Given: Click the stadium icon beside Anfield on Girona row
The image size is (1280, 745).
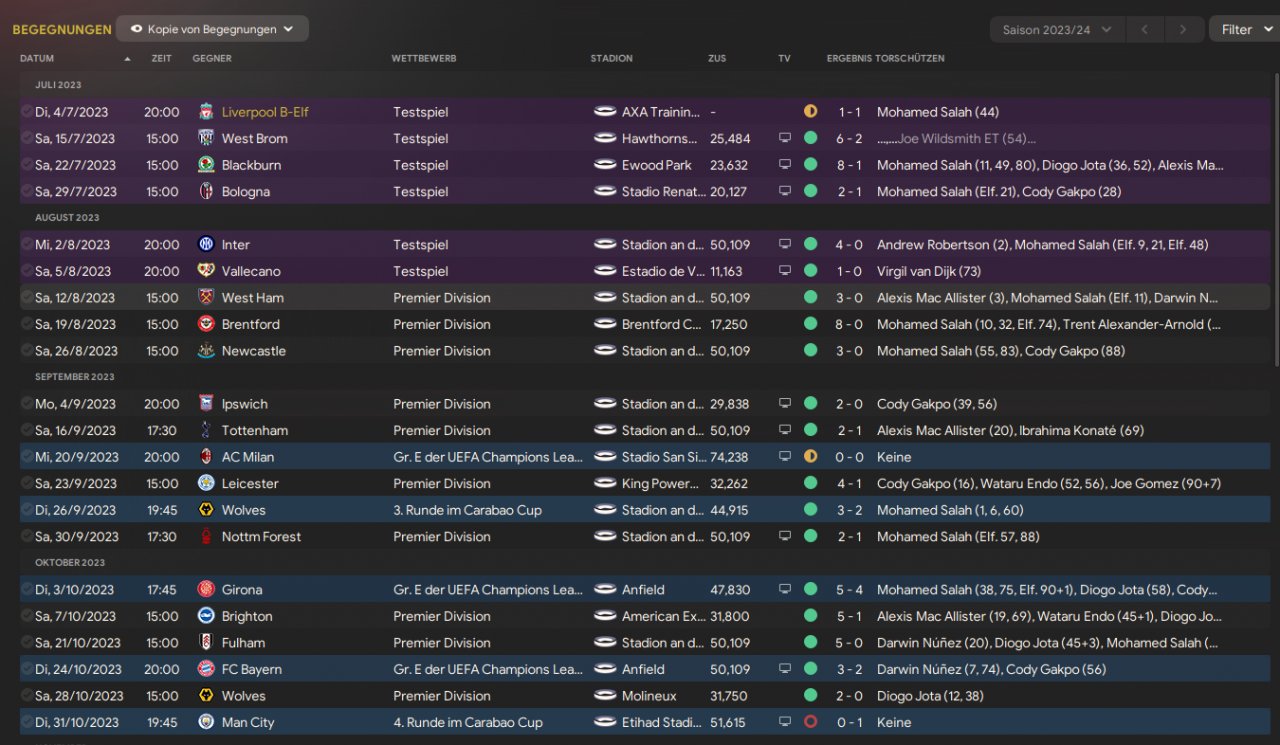Looking at the screenshot, I should [x=604, y=590].
